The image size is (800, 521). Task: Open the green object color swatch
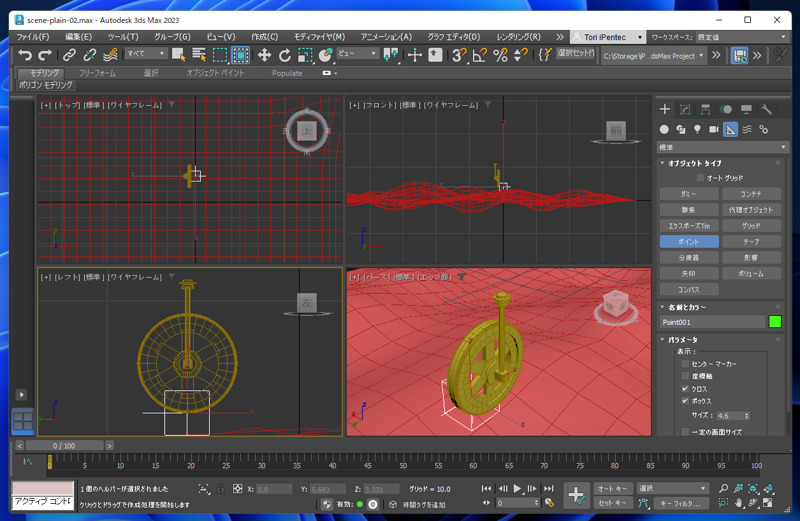pos(774,322)
